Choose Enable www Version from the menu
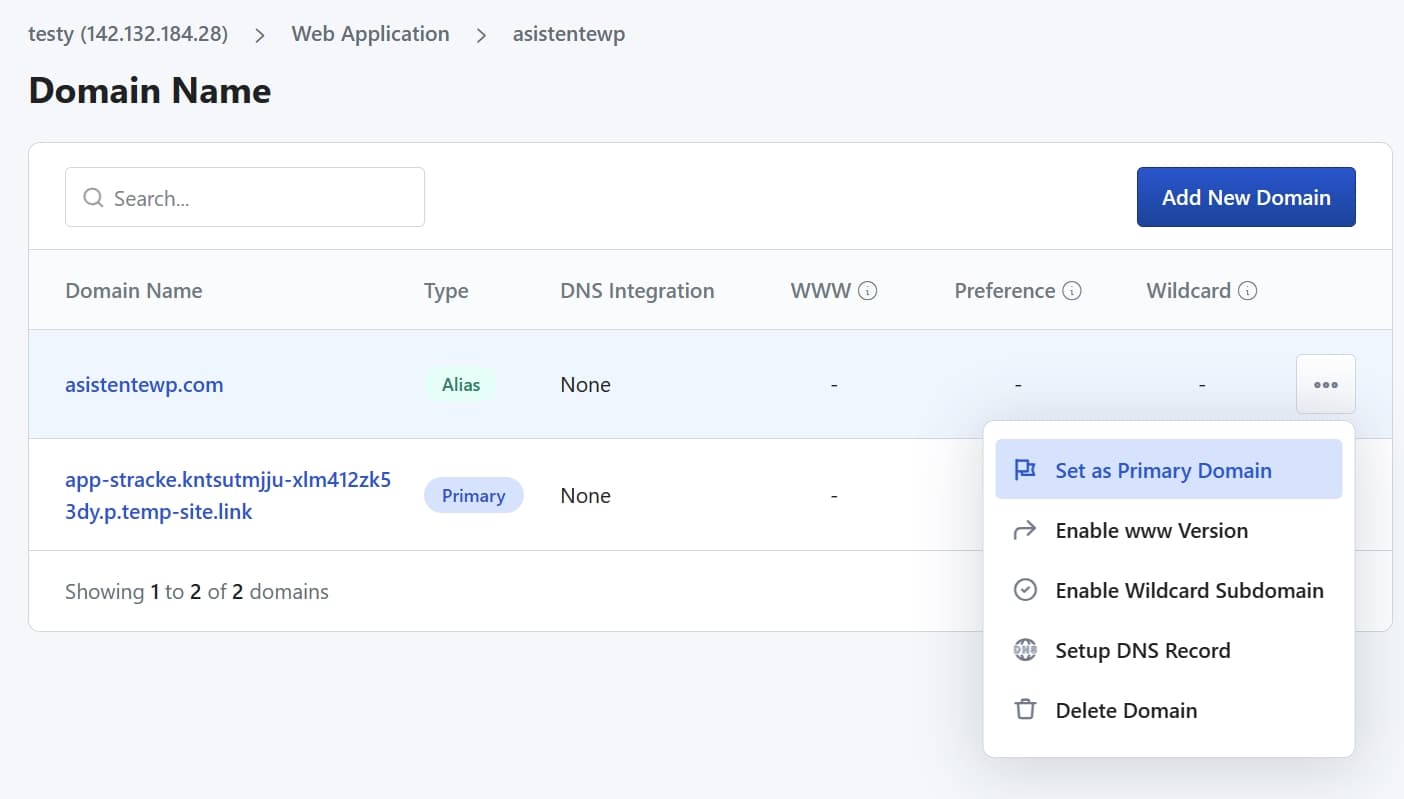The image size is (1404, 799). tap(1151, 530)
